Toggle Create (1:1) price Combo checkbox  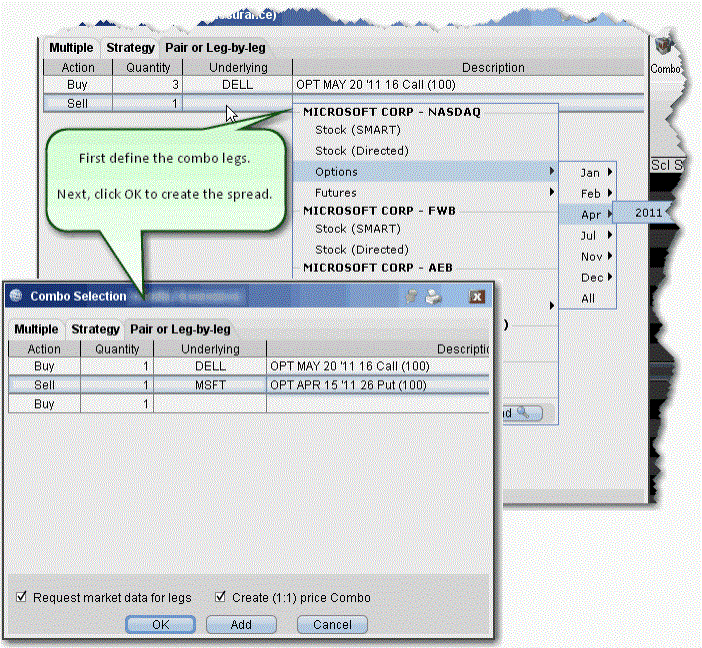pos(222,598)
